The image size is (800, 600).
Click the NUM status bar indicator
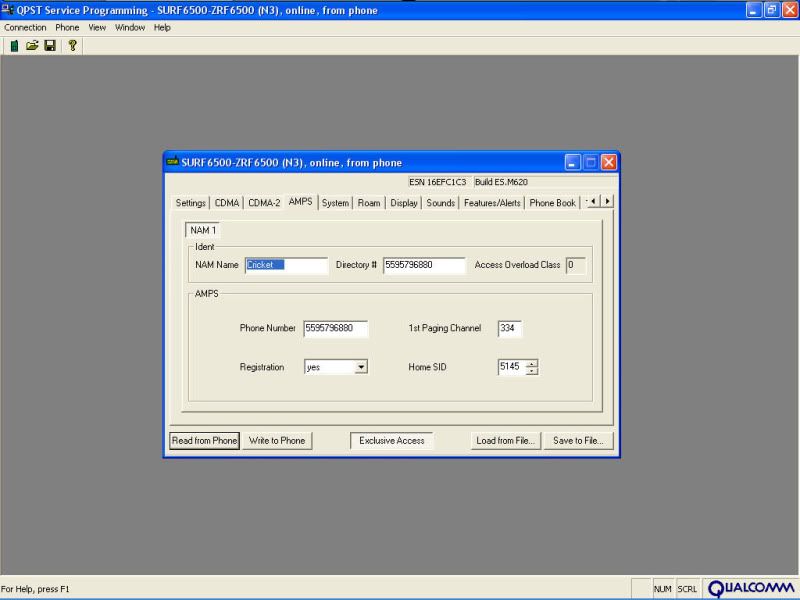pos(662,589)
